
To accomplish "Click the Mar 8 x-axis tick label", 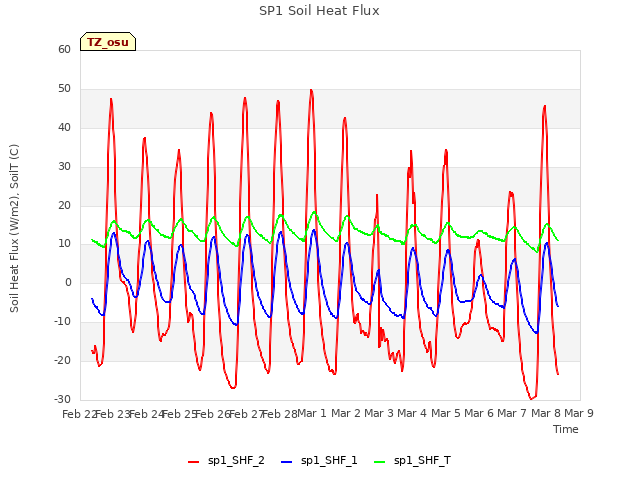I will (545, 413).
